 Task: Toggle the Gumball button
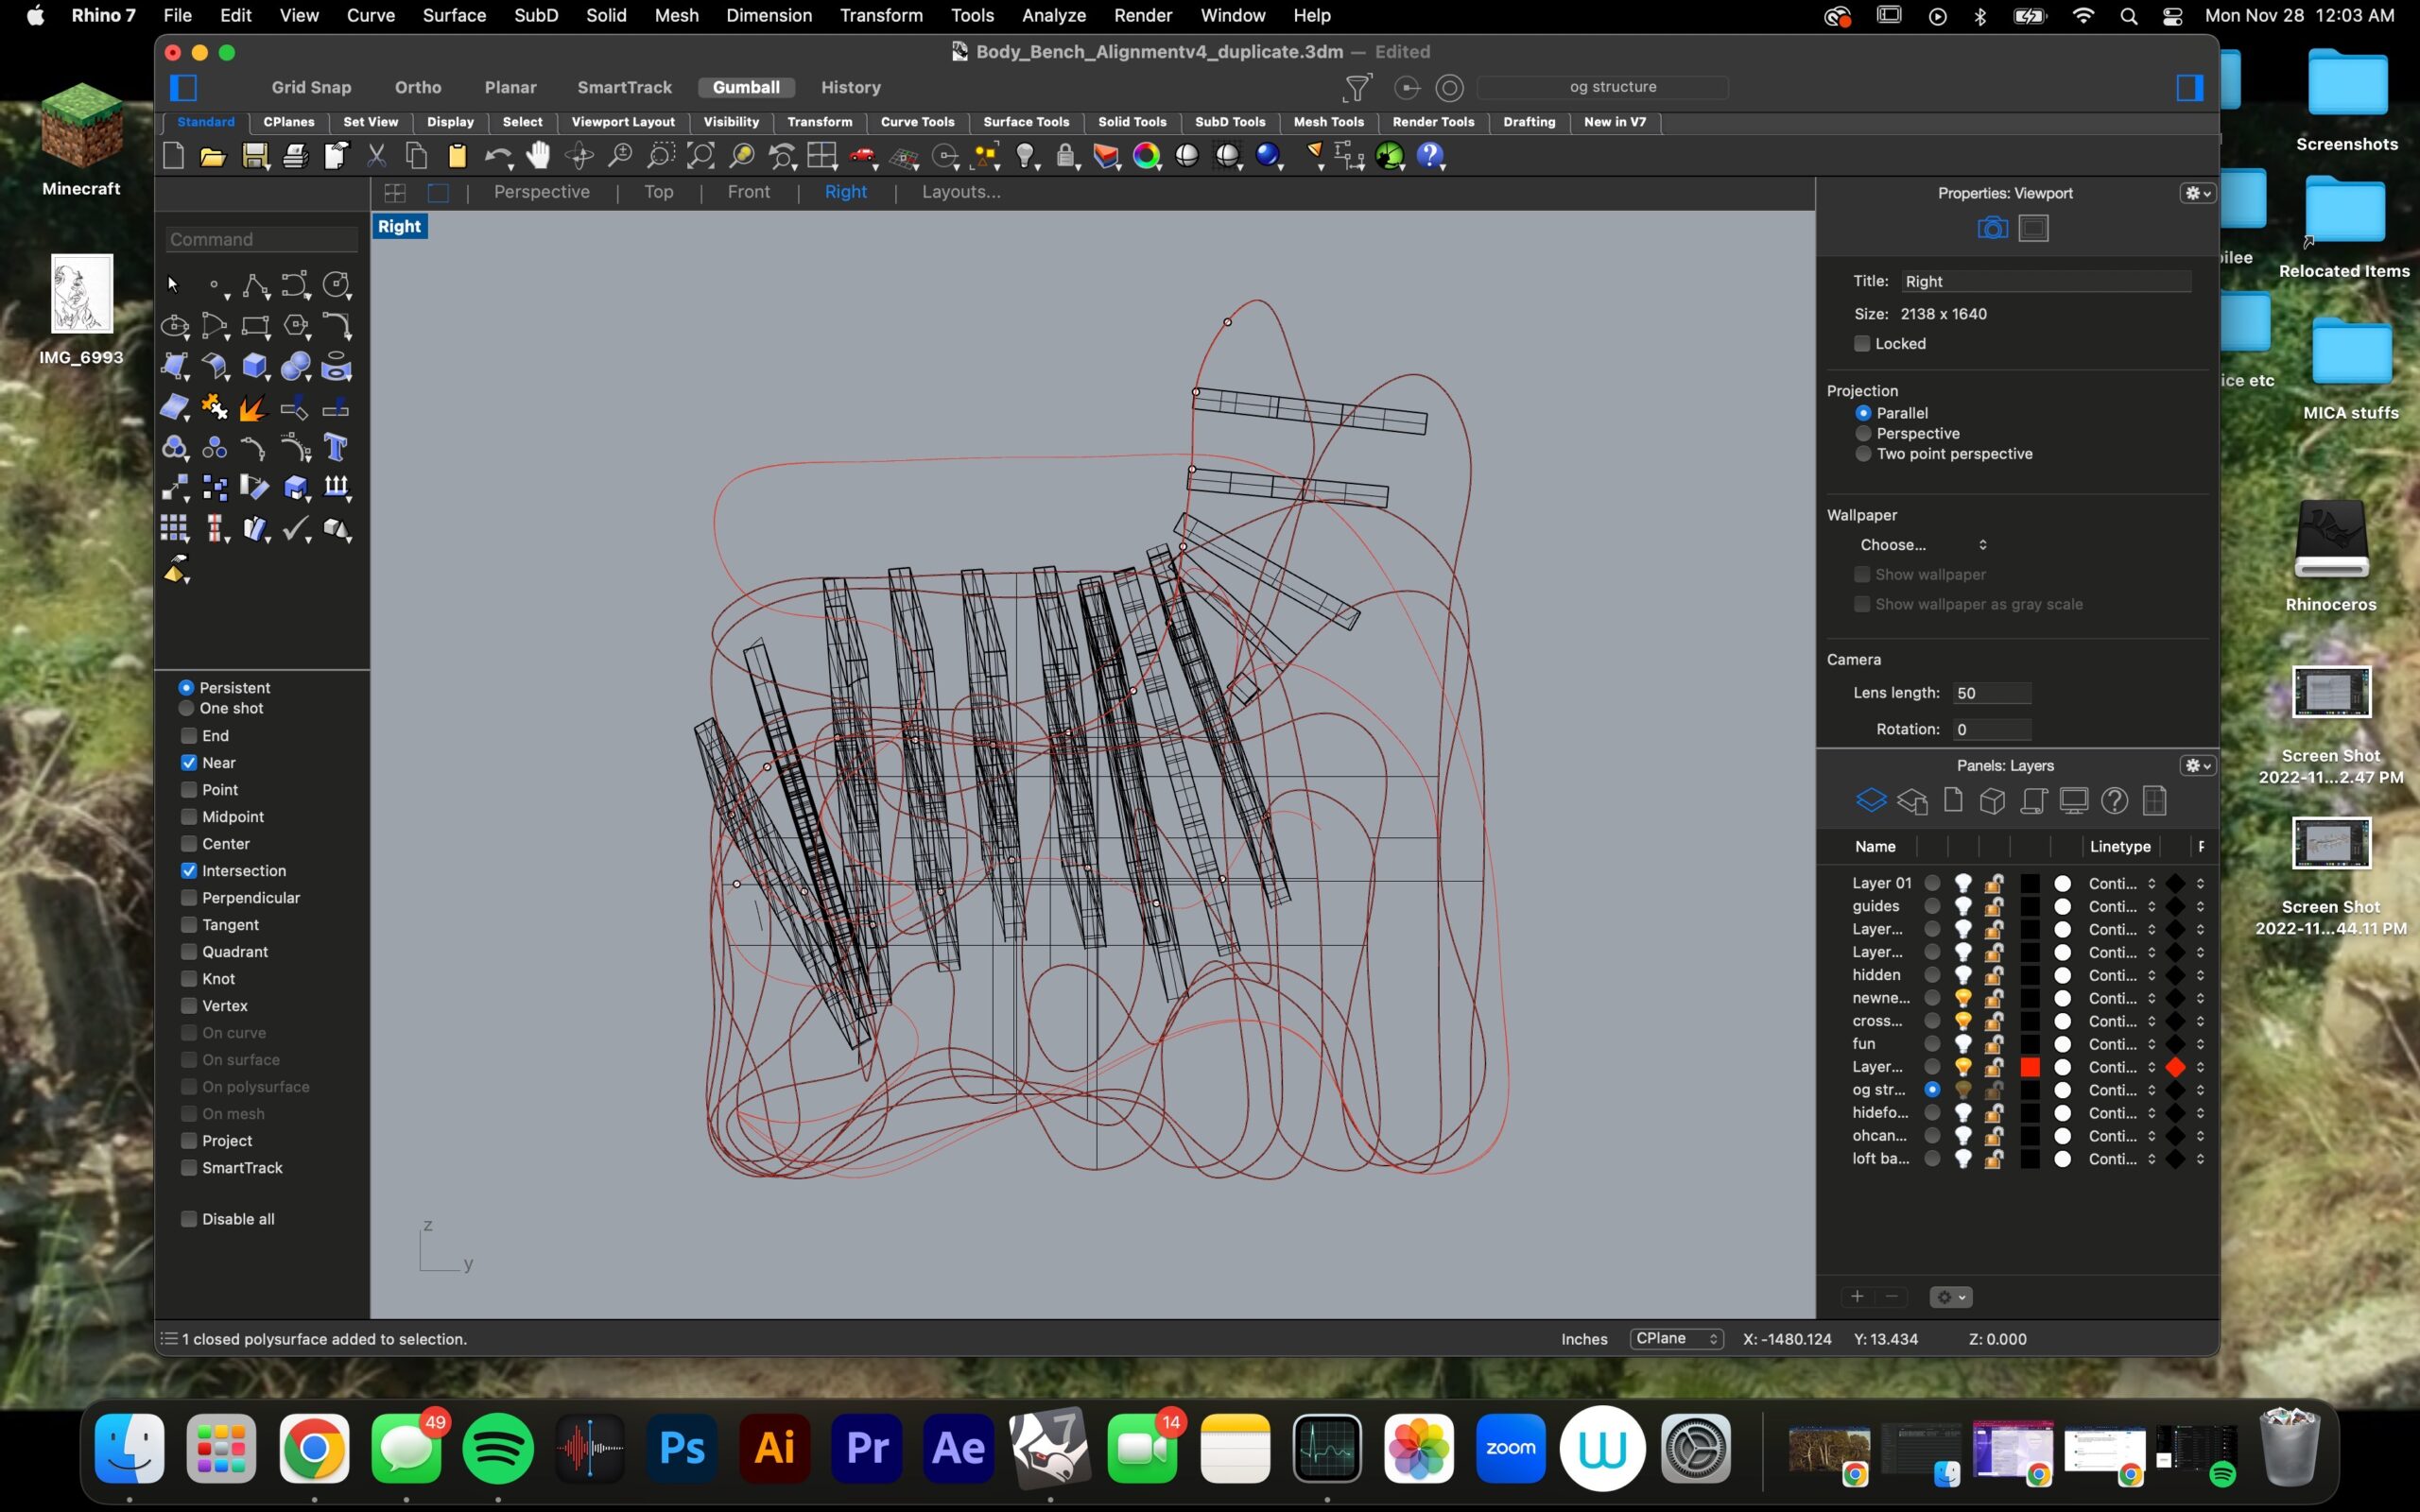point(746,88)
